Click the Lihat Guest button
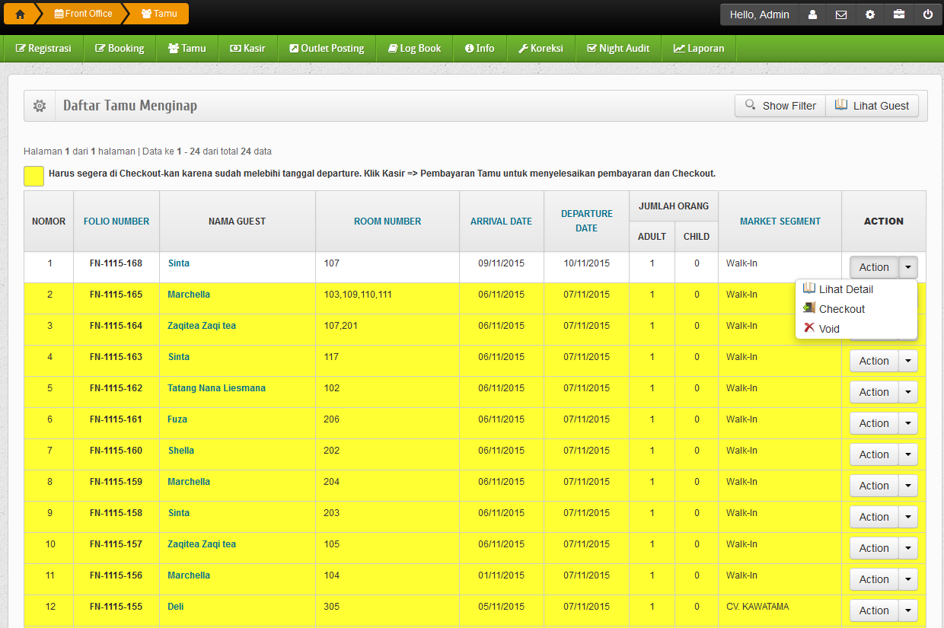Viewport: 944px width, 628px height. tap(872, 106)
